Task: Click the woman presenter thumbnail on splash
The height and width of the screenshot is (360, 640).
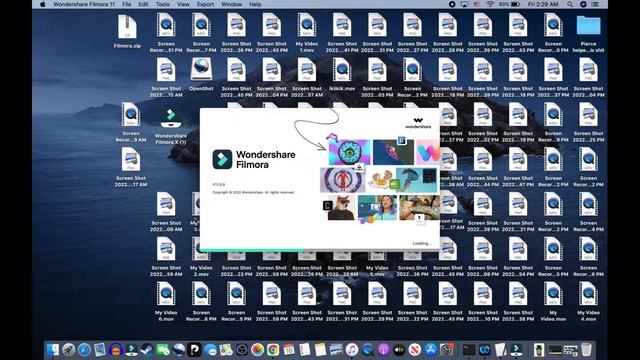Action: (x=377, y=208)
